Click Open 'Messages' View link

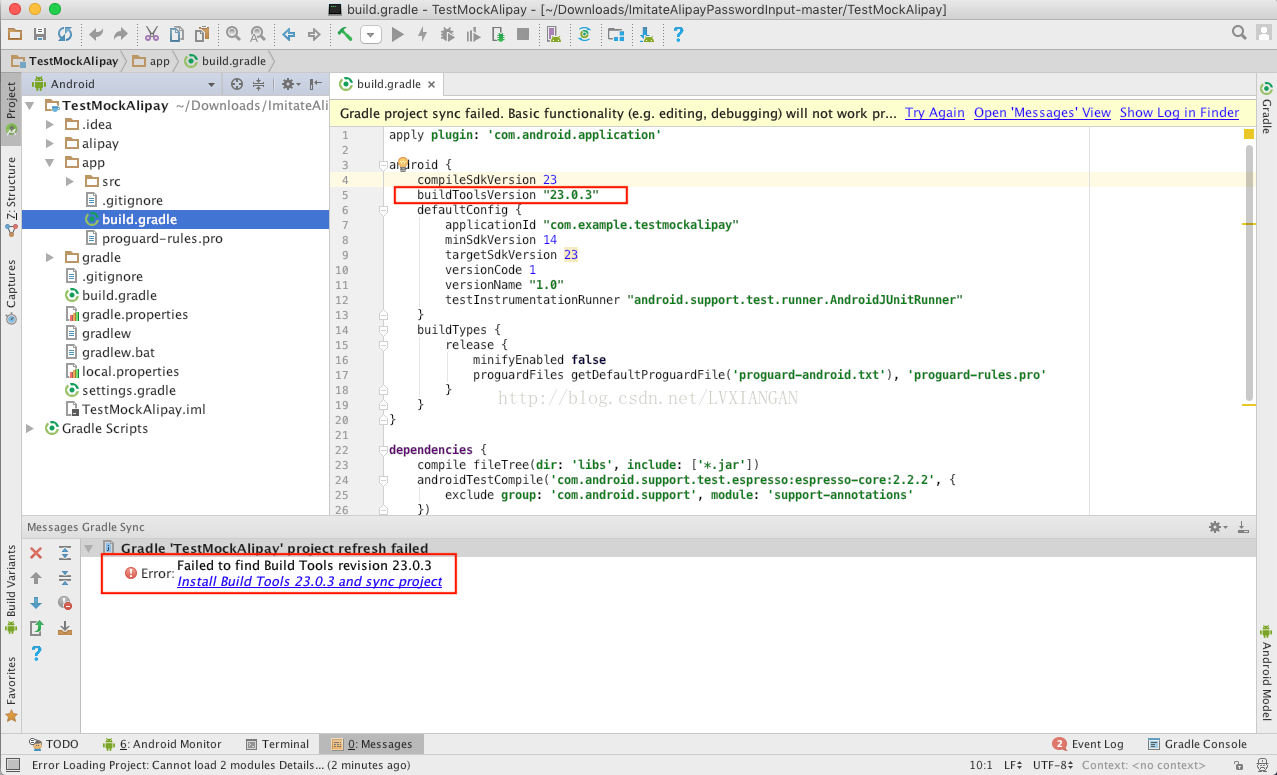coord(1042,113)
